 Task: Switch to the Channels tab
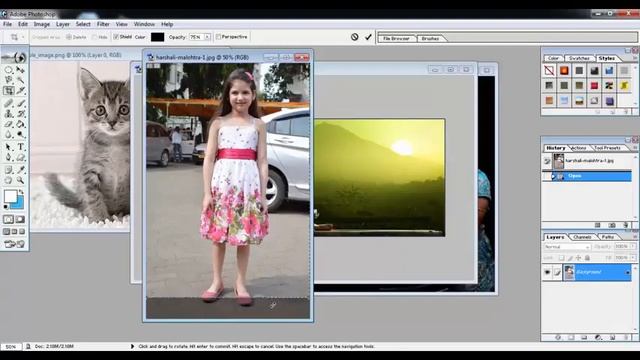point(582,237)
